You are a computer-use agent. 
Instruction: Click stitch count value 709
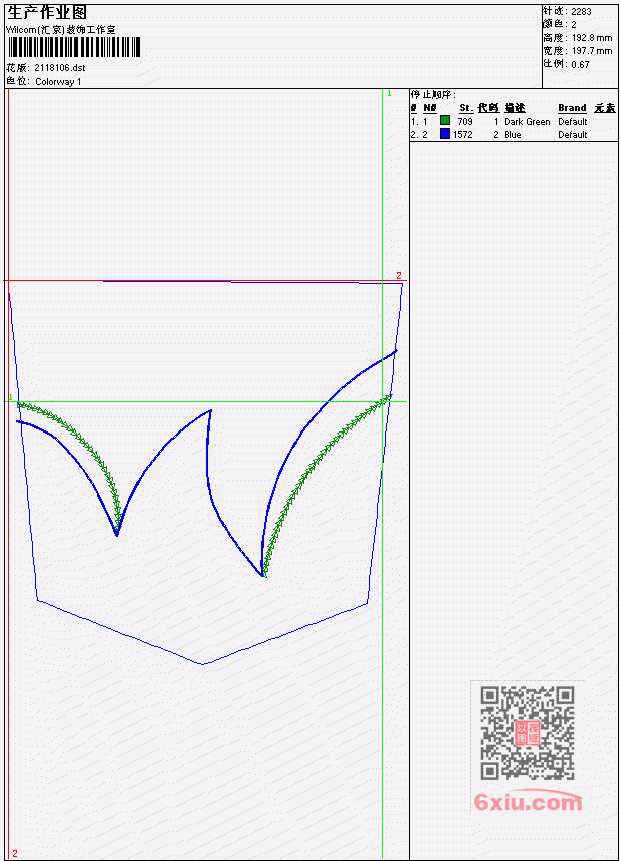pyautogui.click(x=465, y=122)
